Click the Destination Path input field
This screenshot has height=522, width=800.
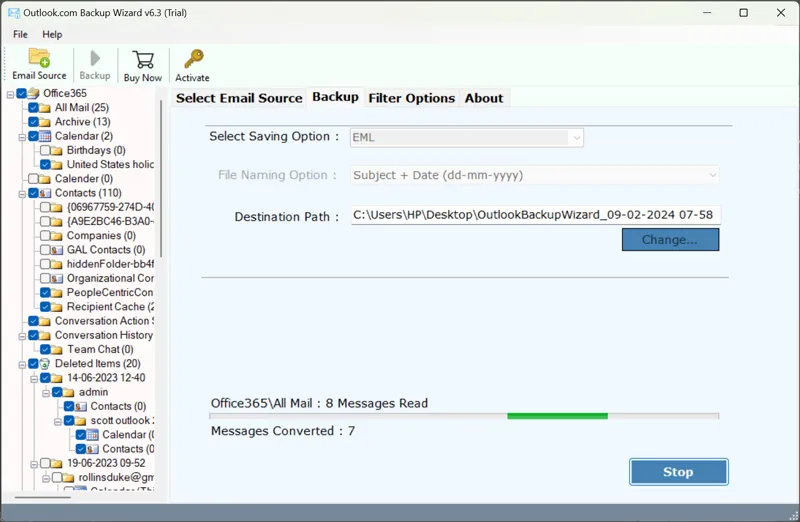(x=535, y=215)
